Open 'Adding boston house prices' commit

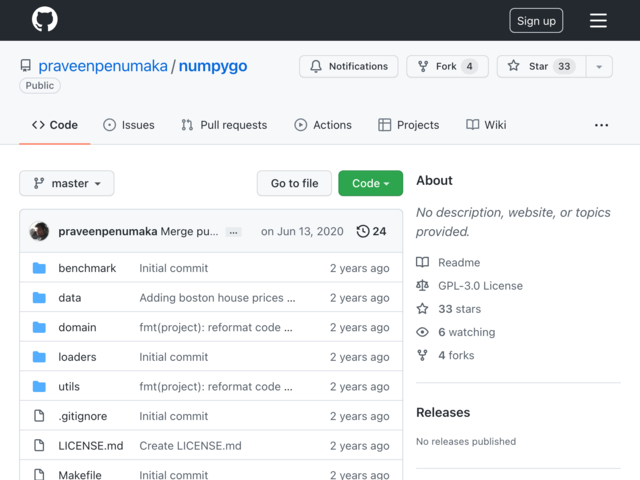tap(217, 298)
